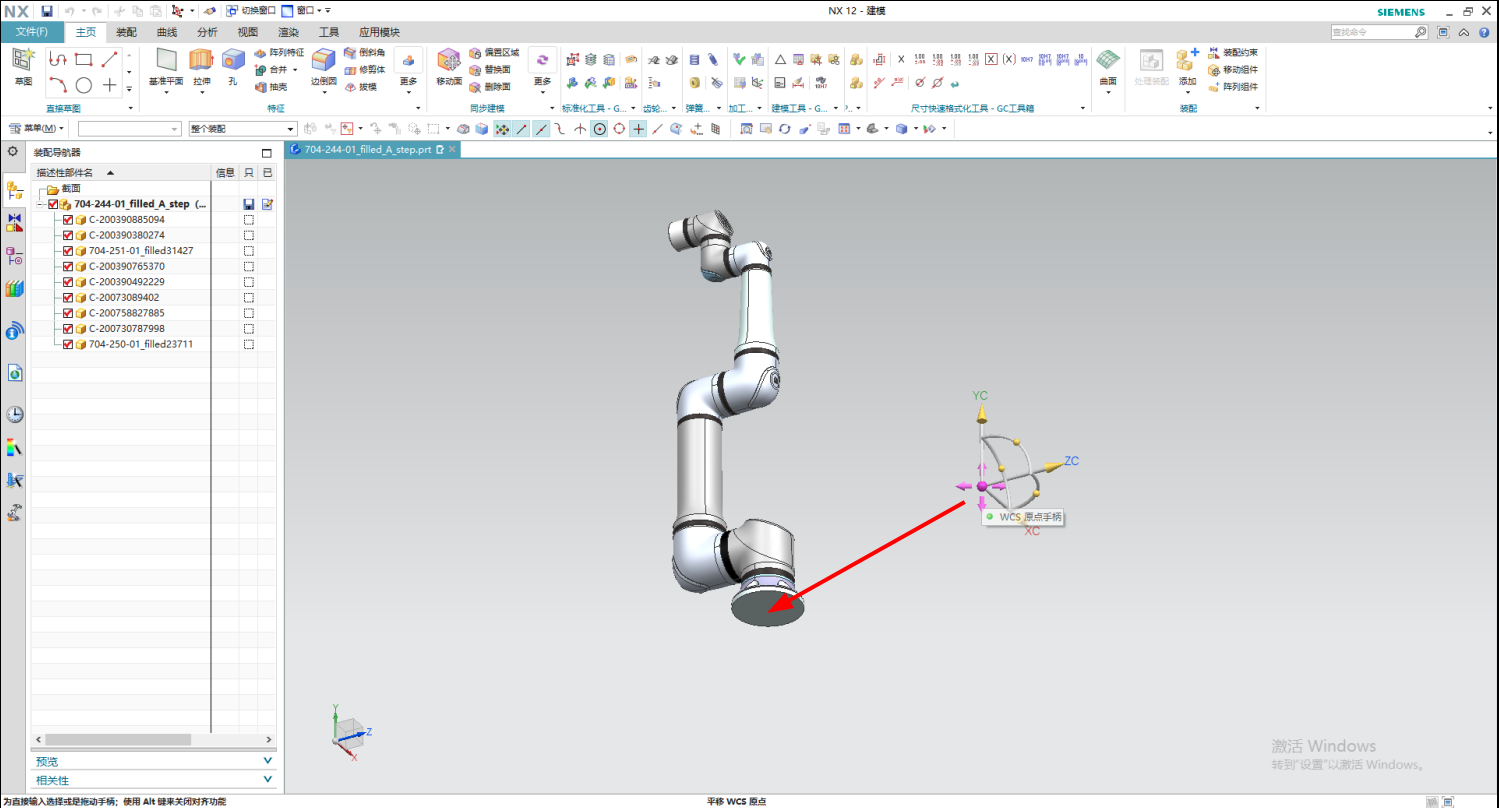Uncheck component C-200758827885
Viewport: 1499px width, 808px height.
tap(68, 313)
